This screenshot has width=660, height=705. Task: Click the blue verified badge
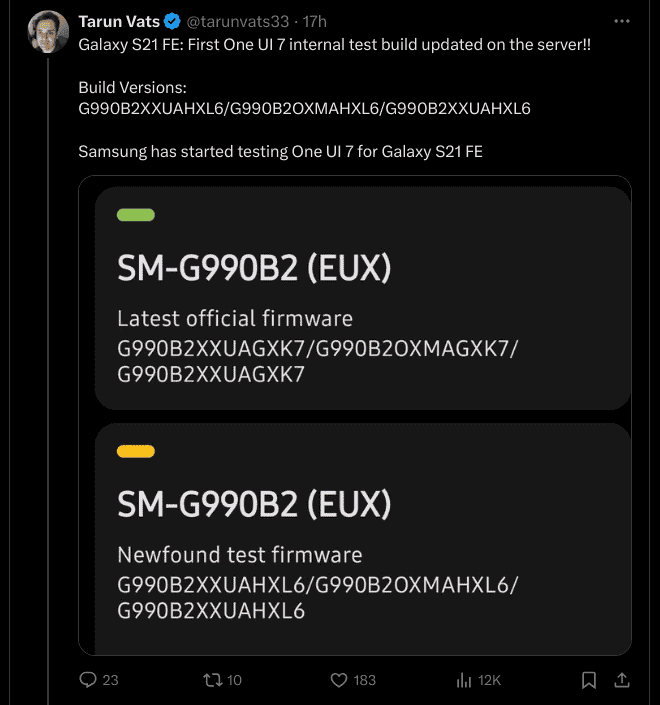click(x=172, y=21)
